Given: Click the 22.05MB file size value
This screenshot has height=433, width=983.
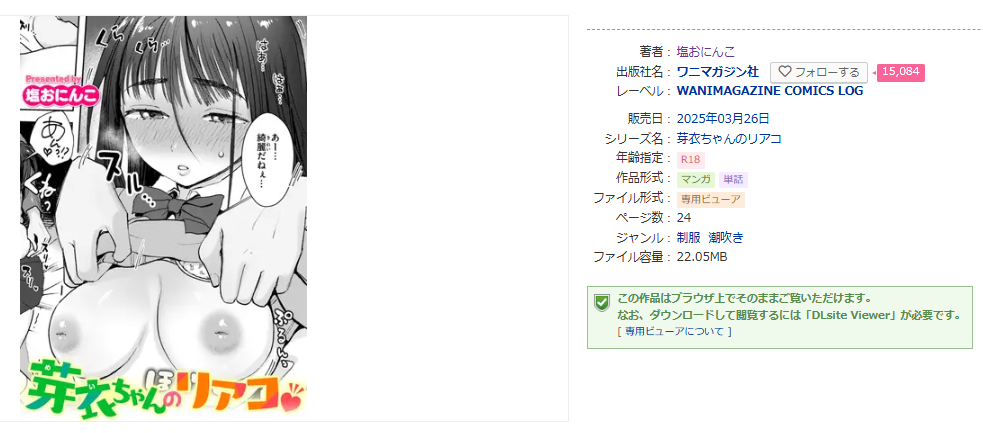Looking at the screenshot, I should point(702,257).
